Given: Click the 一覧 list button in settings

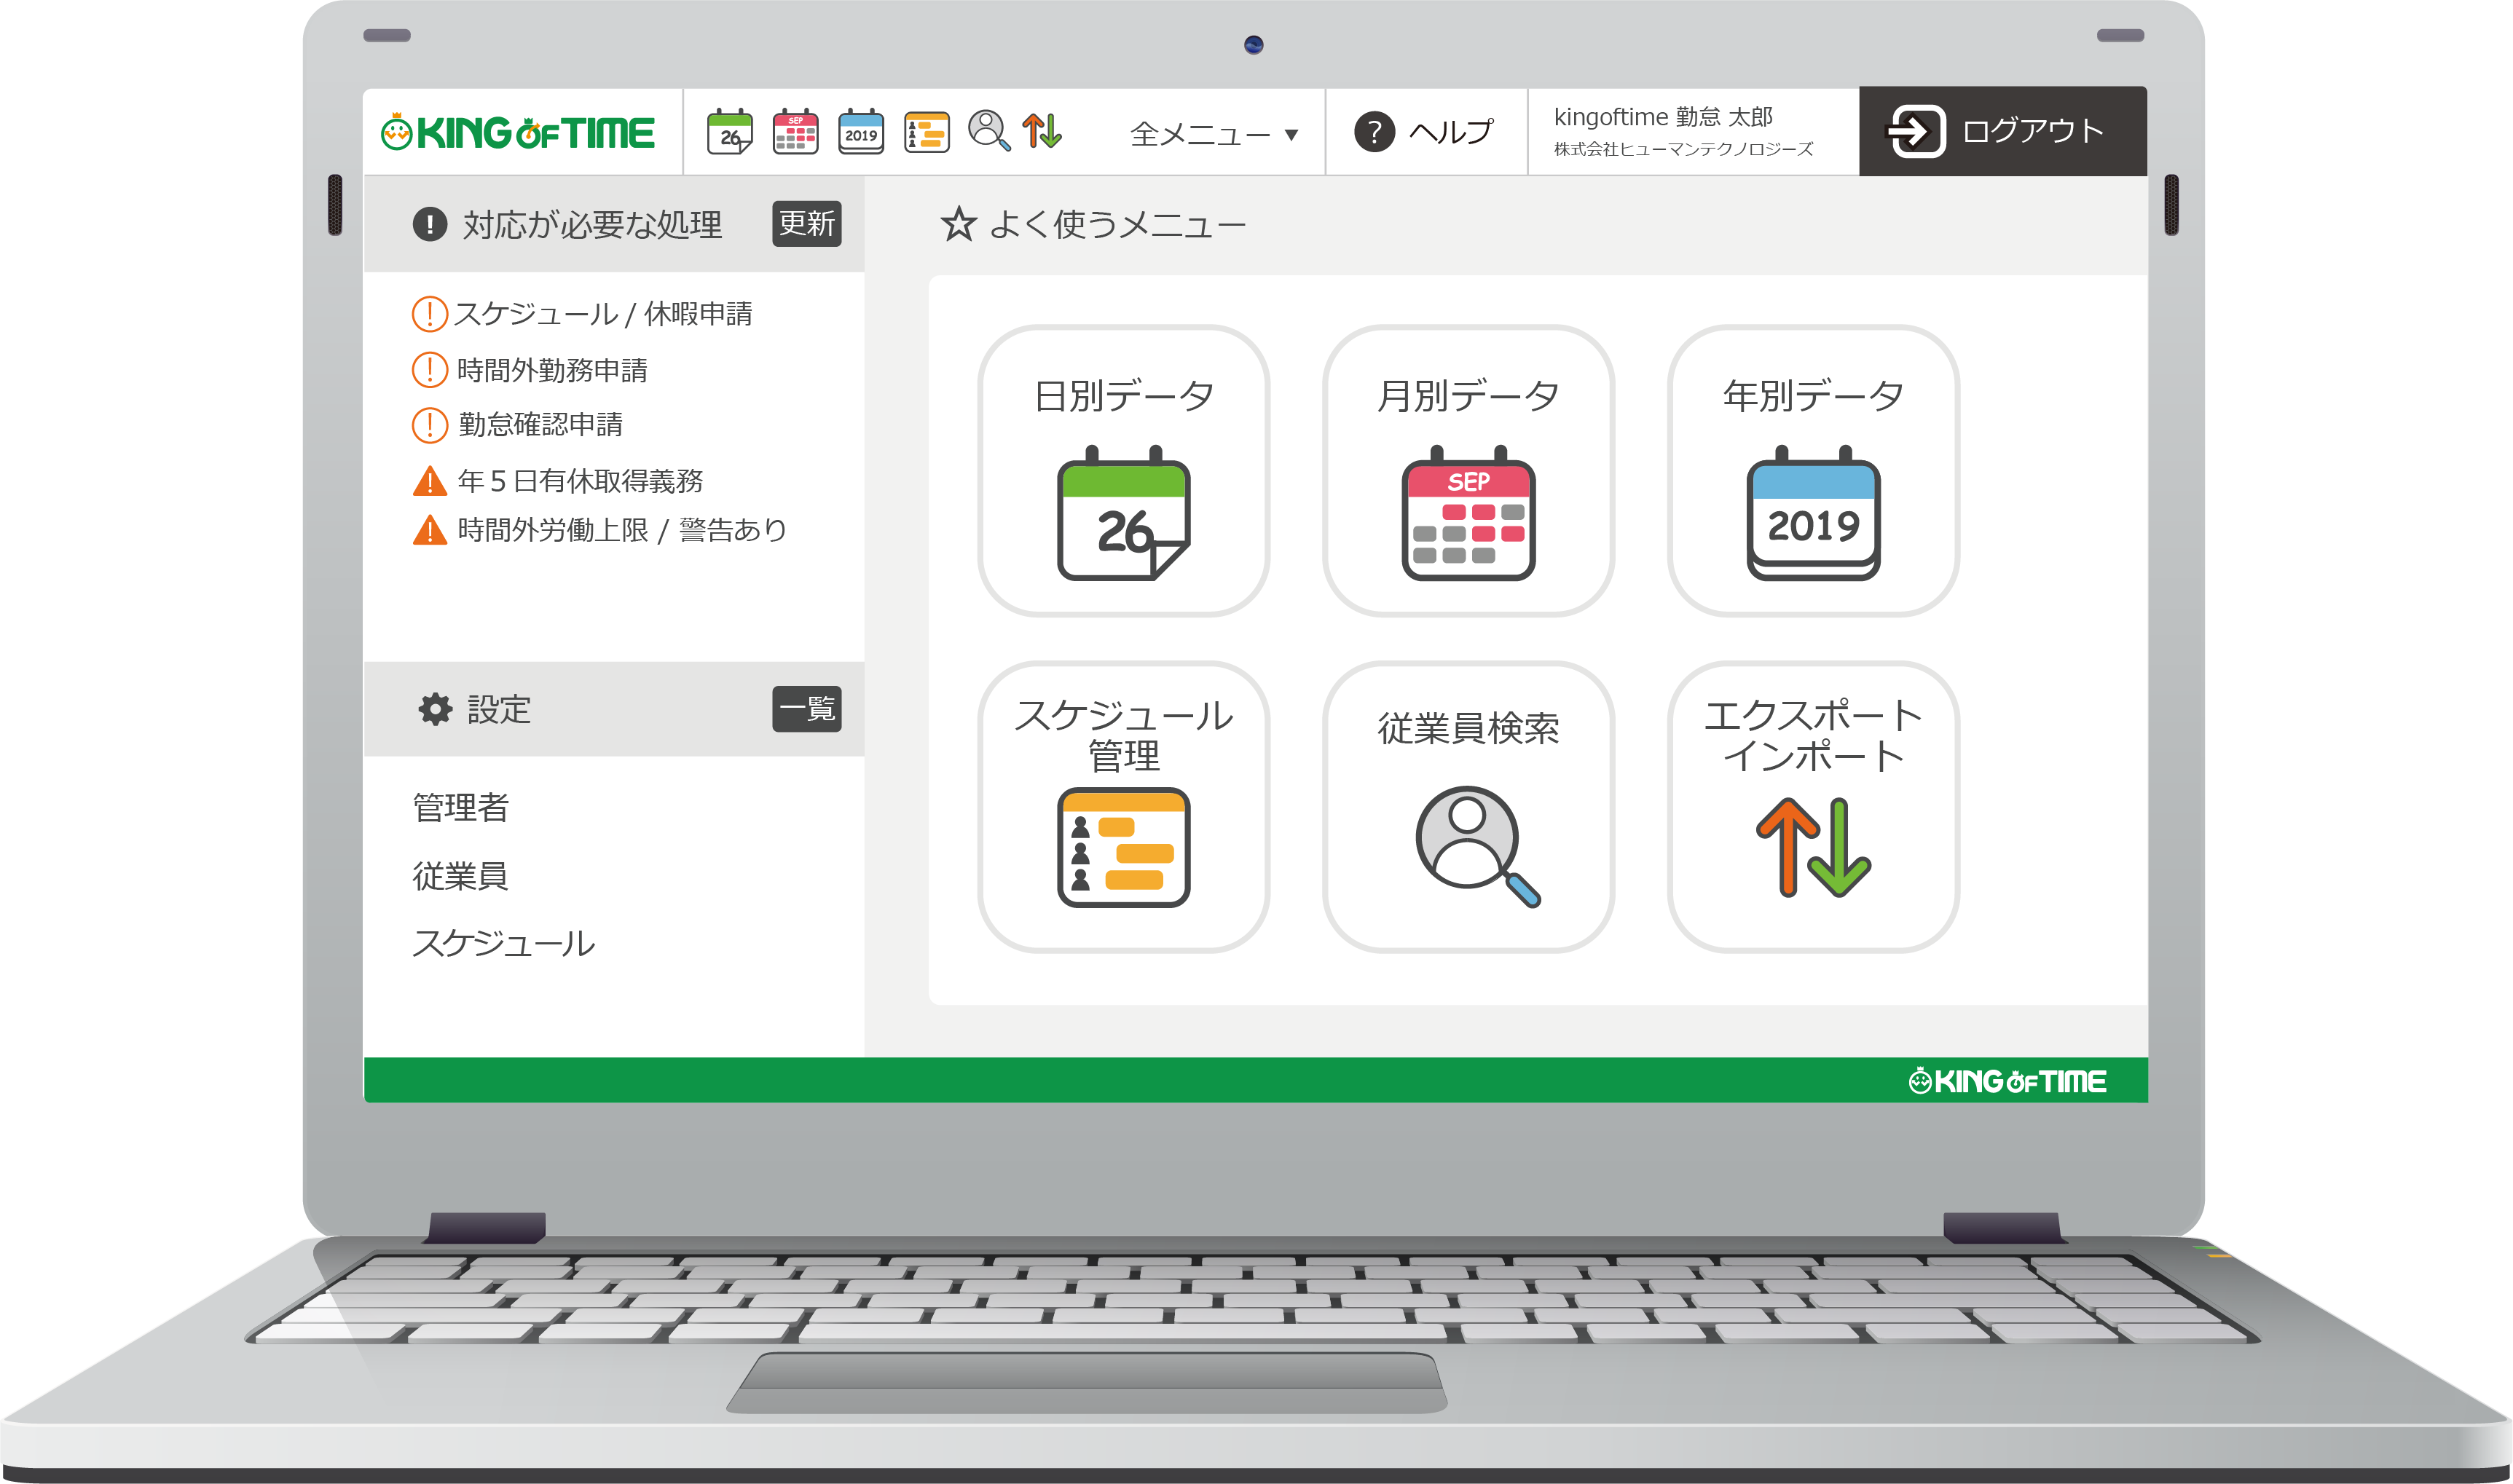Looking at the screenshot, I should (x=806, y=709).
